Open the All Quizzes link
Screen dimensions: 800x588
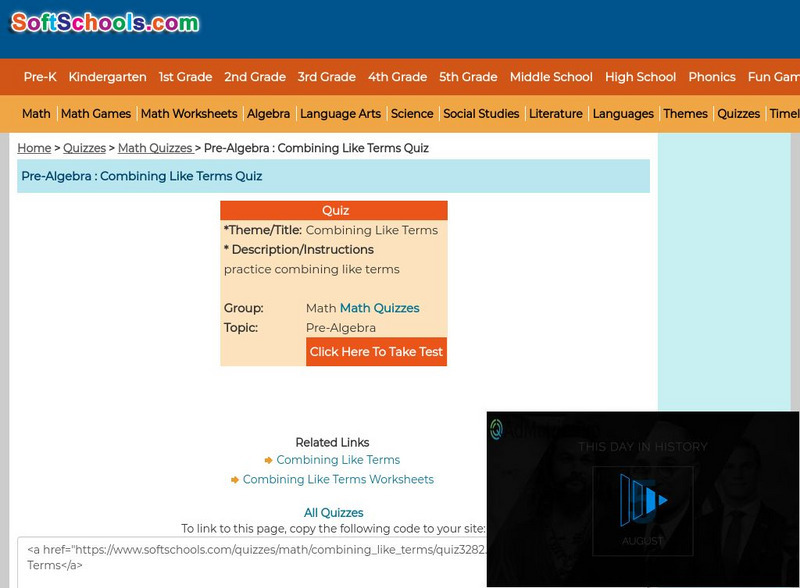point(334,513)
